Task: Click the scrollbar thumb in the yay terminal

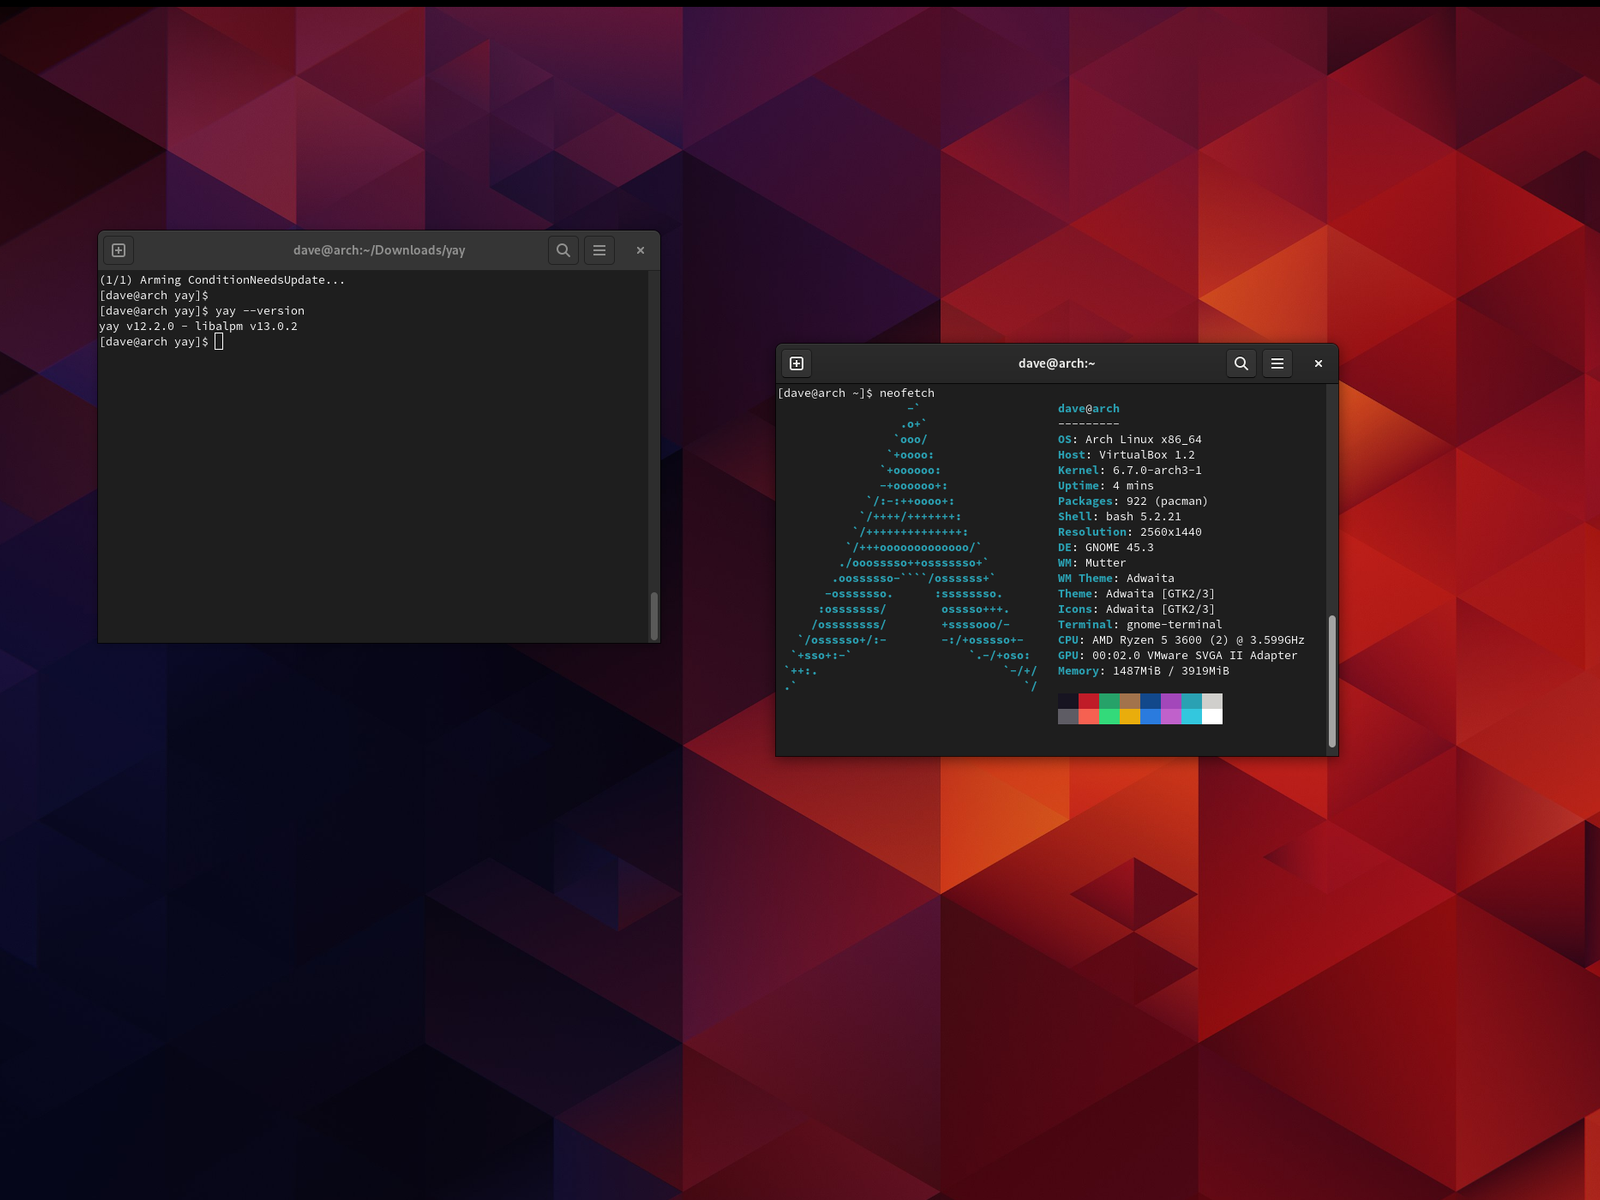Action: [x=654, y=615]
